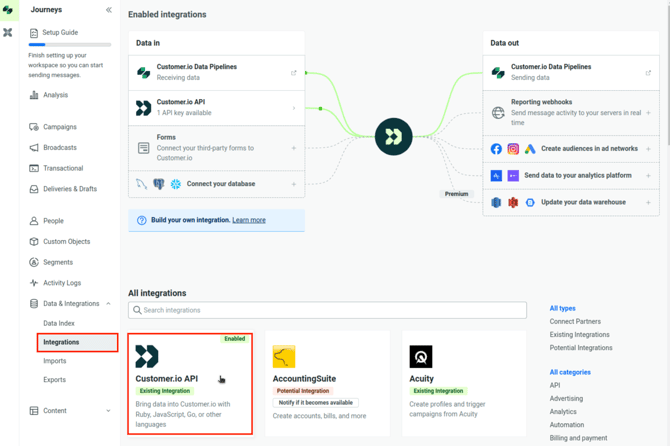Image resolution: width=670 pixels, height=446 pixels.
Task: Open the Activity Logs page
Action: tap(61, 283)
